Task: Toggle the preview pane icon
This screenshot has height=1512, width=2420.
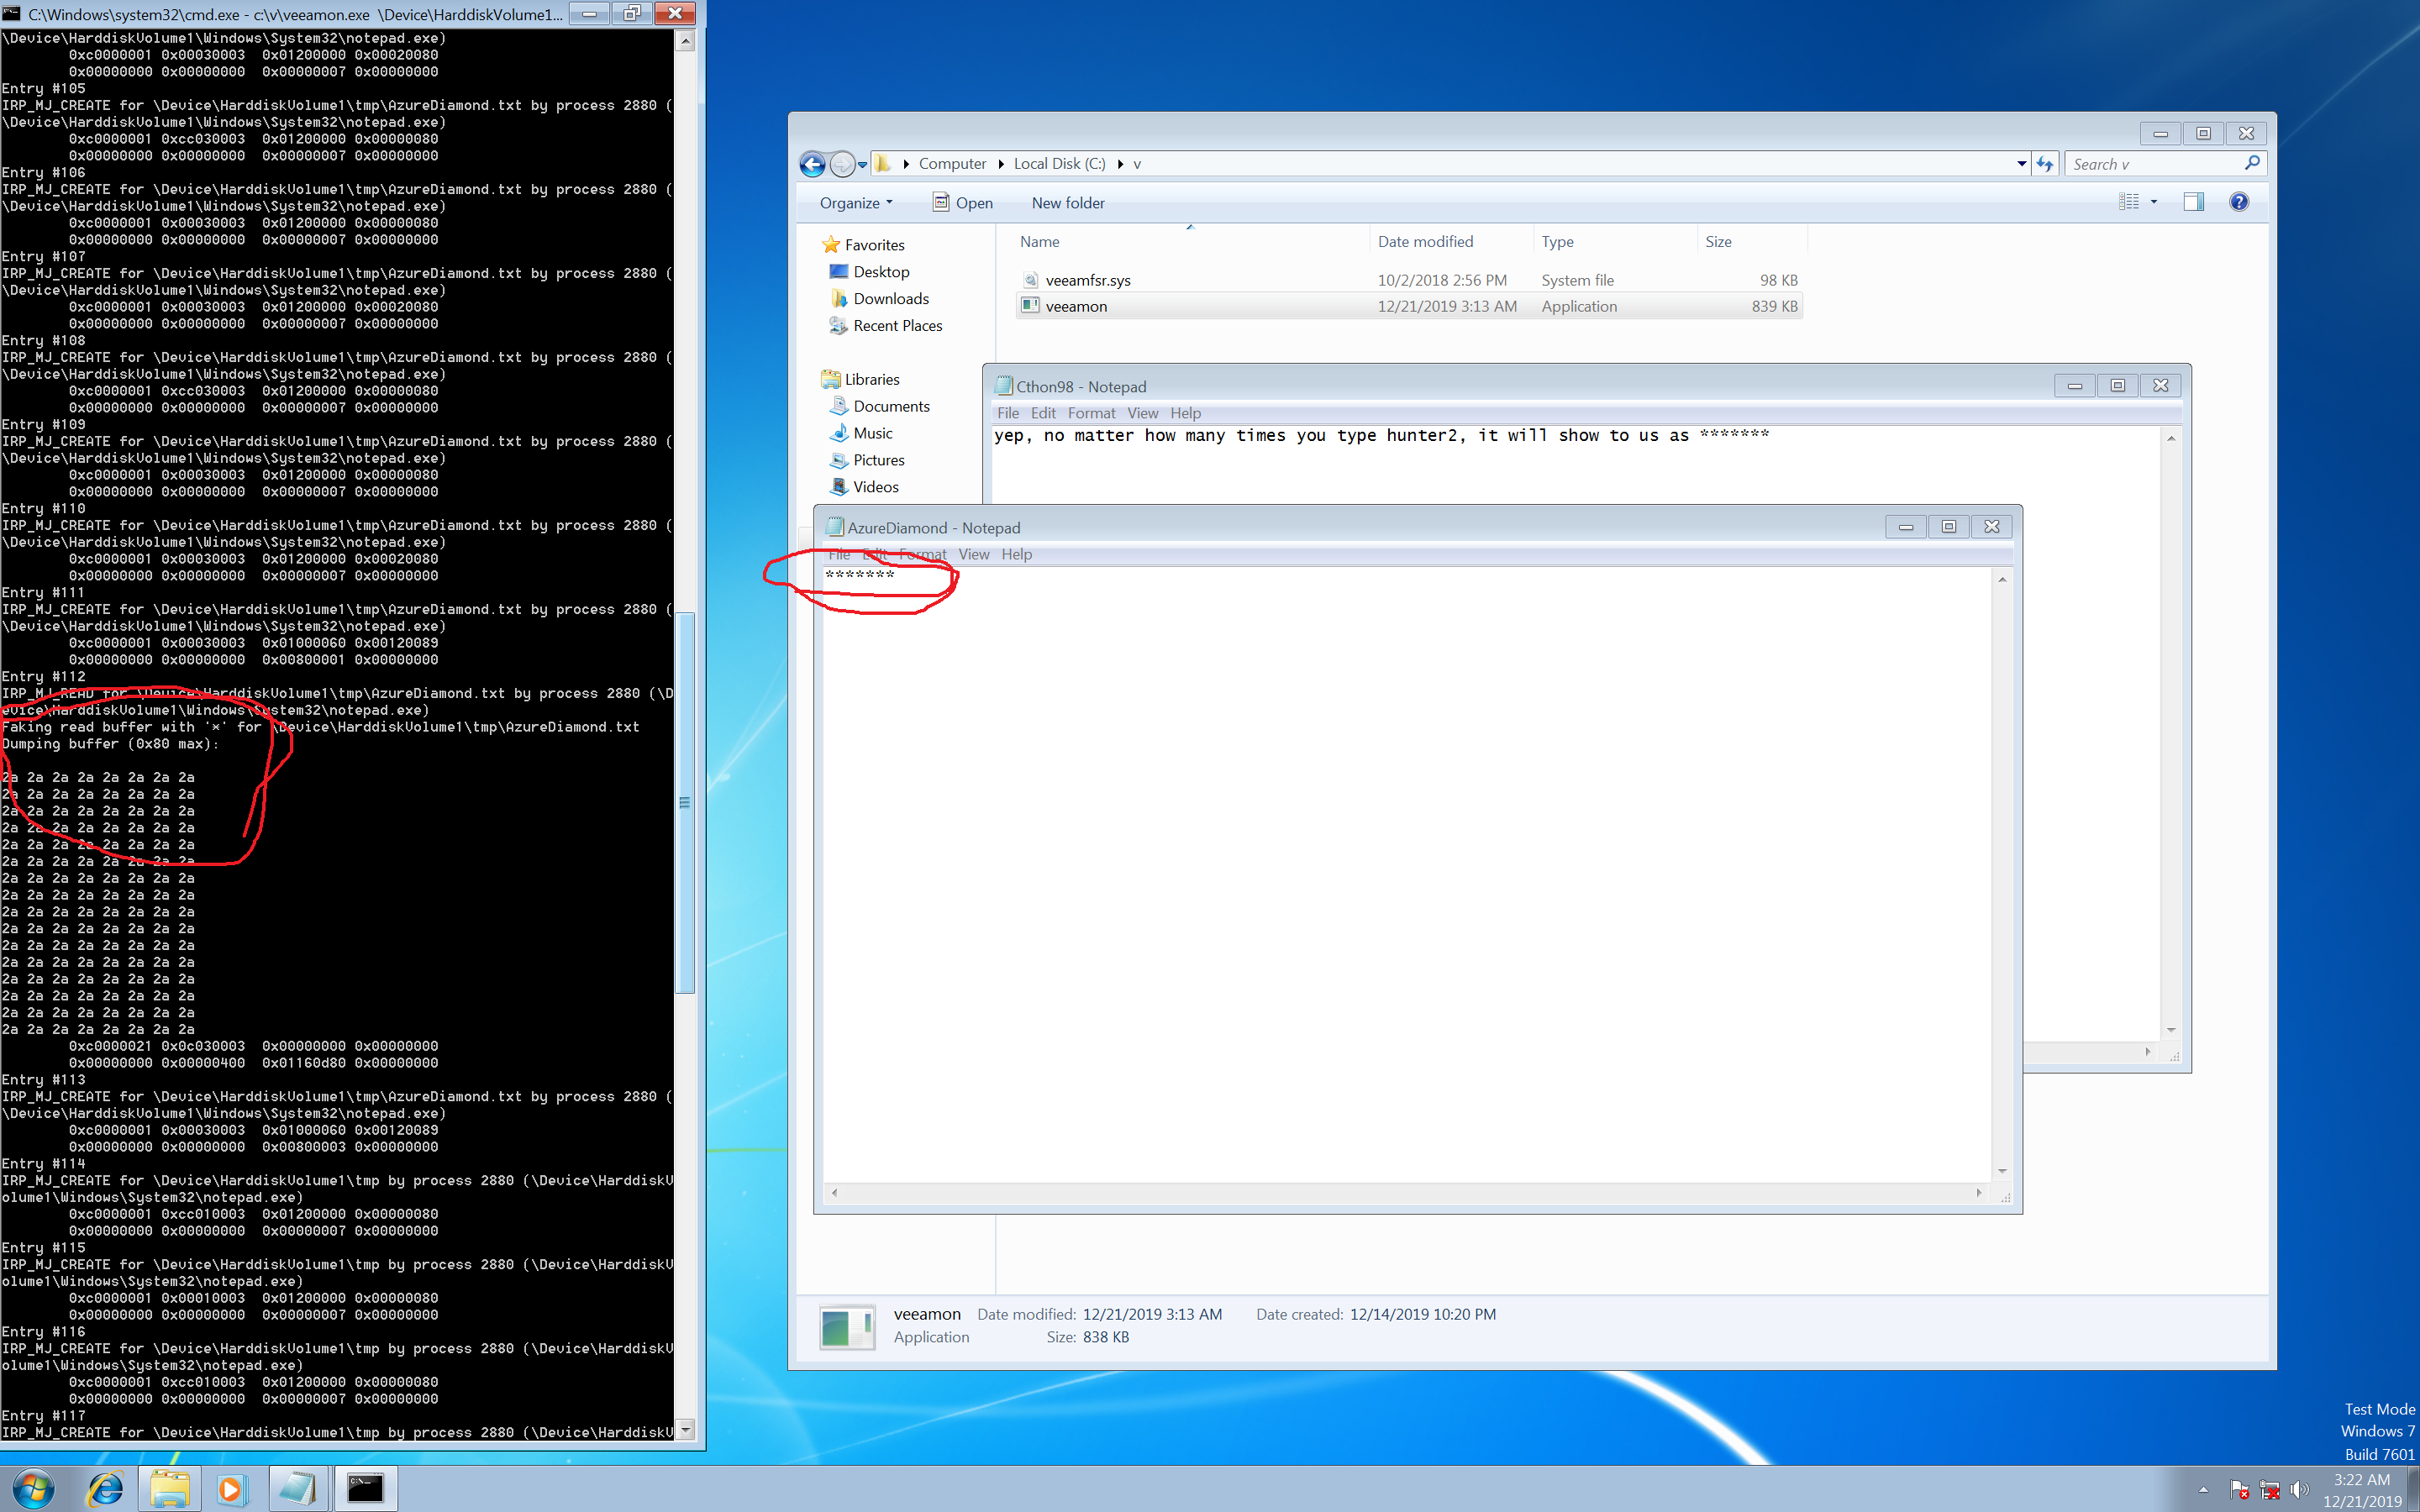Action: [x=2193, y=202]
